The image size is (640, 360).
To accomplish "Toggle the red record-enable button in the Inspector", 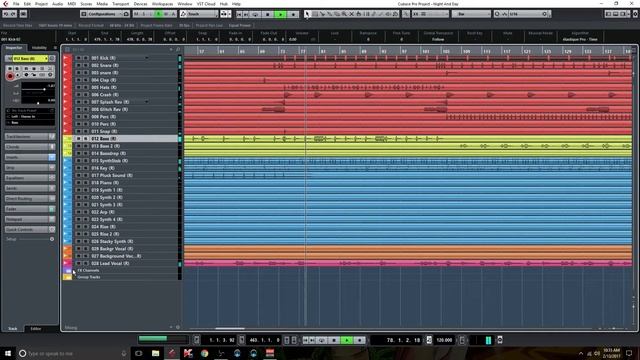I will [10, 76].
